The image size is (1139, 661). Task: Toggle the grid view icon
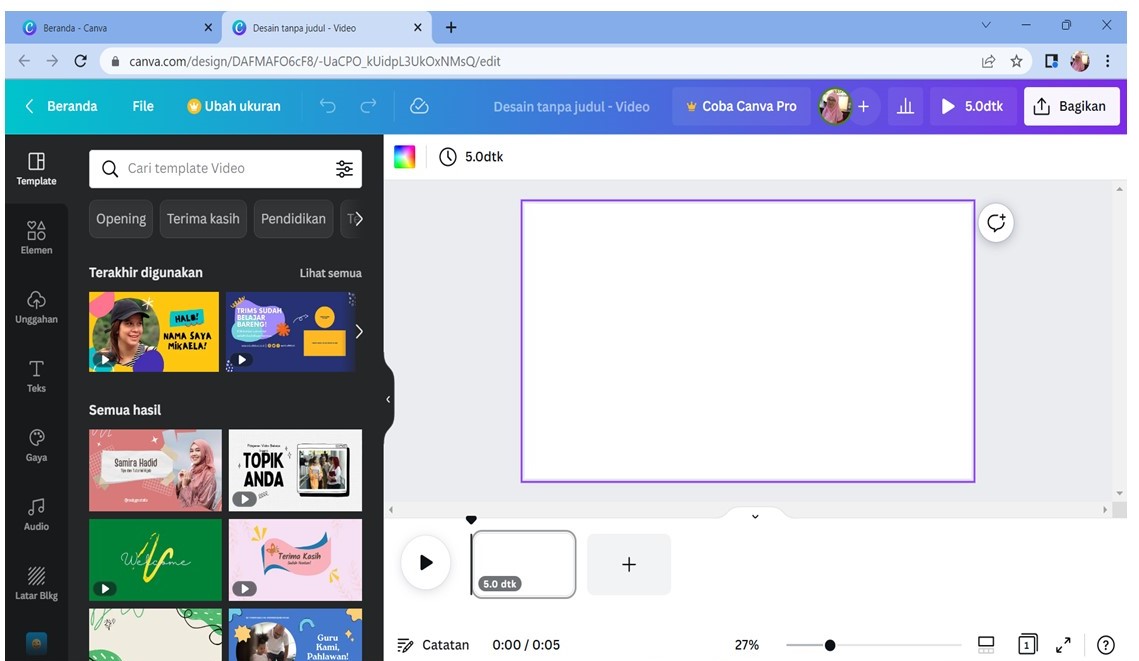click(986, 645)
